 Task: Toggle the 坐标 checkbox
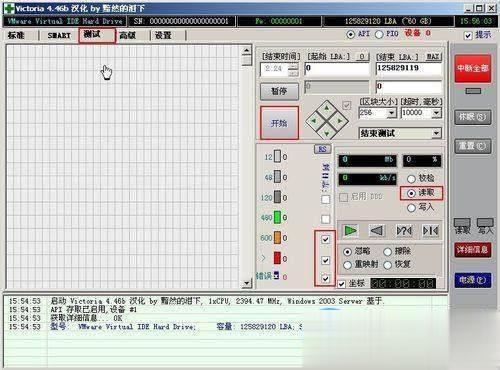click(341, 284)
